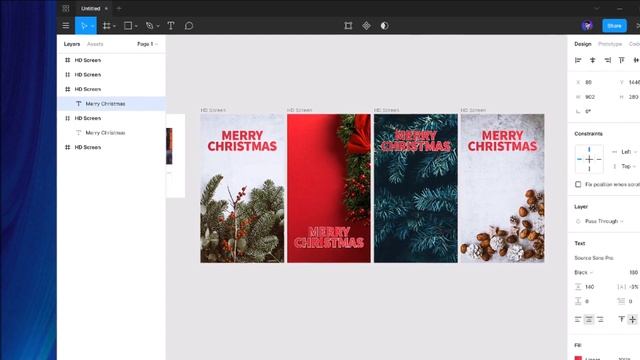Open the Pen tool options arrow
The image size is (640, 360).
pos(158,26)
